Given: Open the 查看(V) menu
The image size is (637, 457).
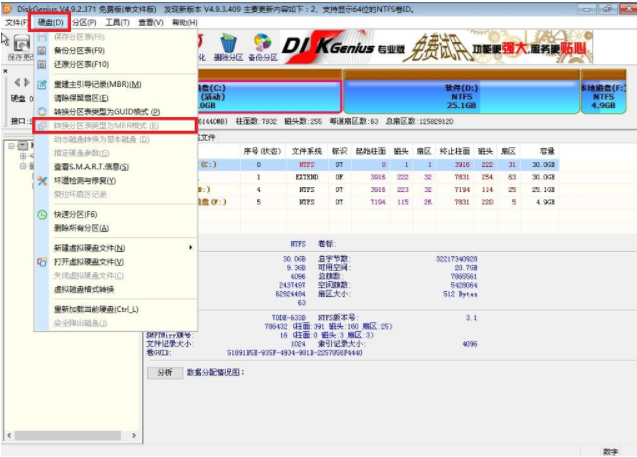Looking at the screenshot, I should [x=150, y=22].
